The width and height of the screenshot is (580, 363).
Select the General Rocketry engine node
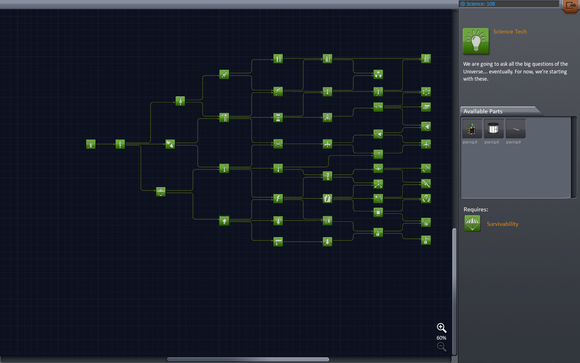point(180,101)
